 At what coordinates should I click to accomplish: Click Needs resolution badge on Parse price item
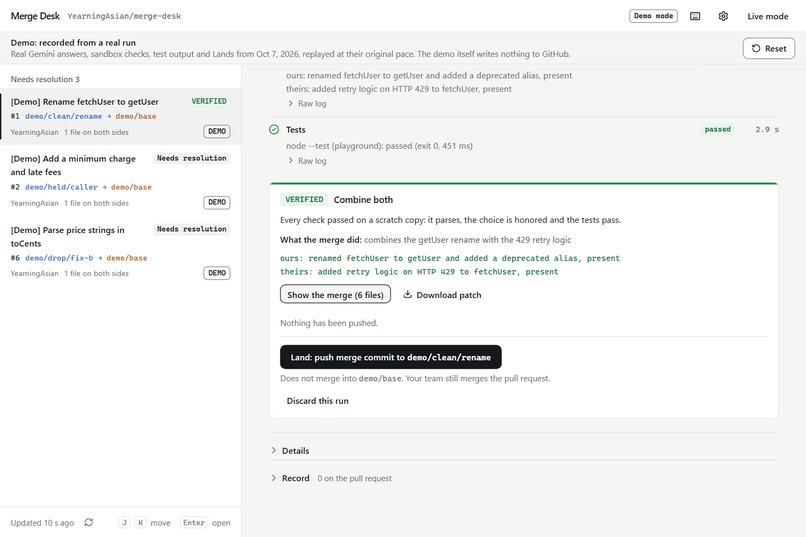tap(192, 229)
